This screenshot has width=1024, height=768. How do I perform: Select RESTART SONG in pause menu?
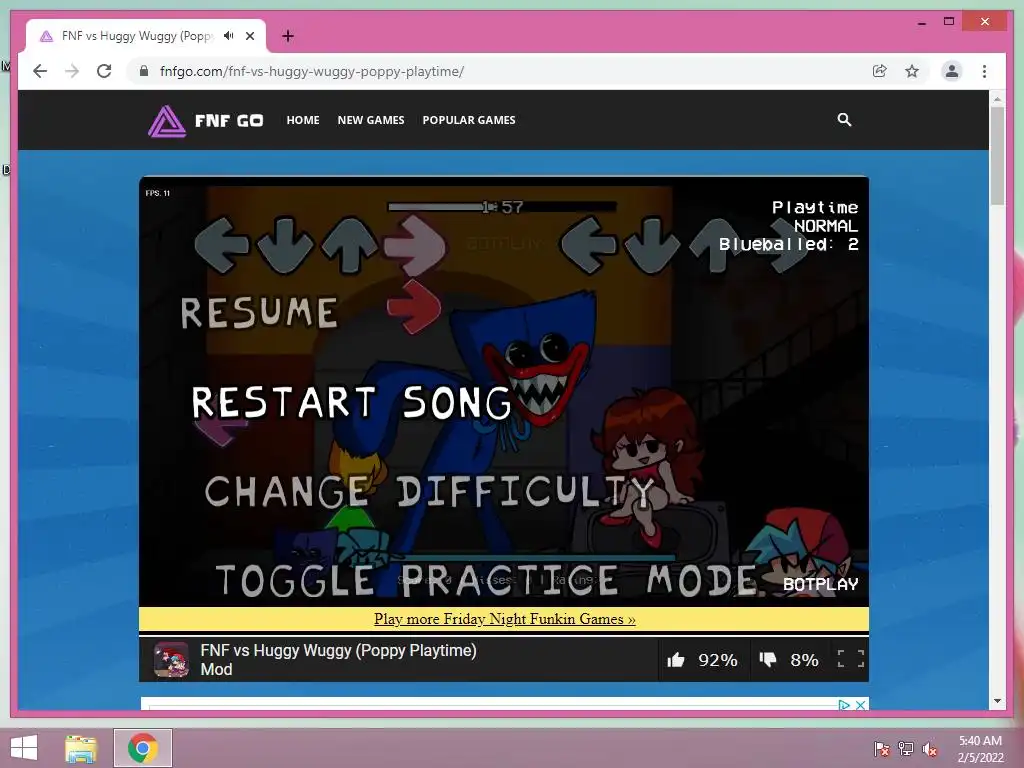coord(352,402)
